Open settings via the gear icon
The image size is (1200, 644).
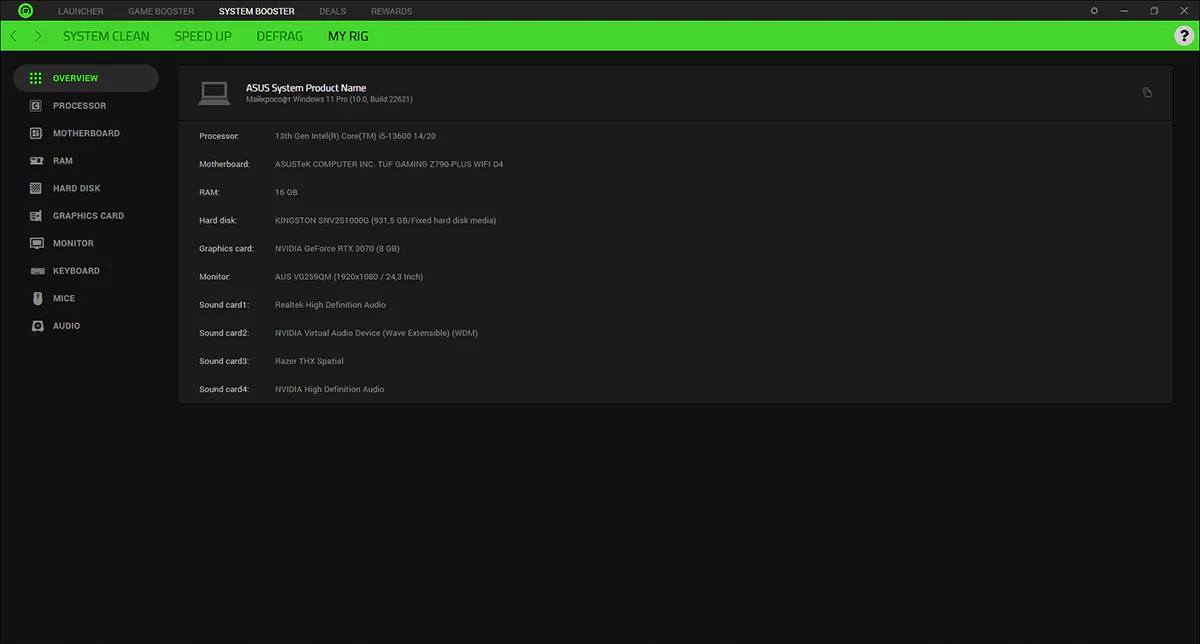point(1094,11)
